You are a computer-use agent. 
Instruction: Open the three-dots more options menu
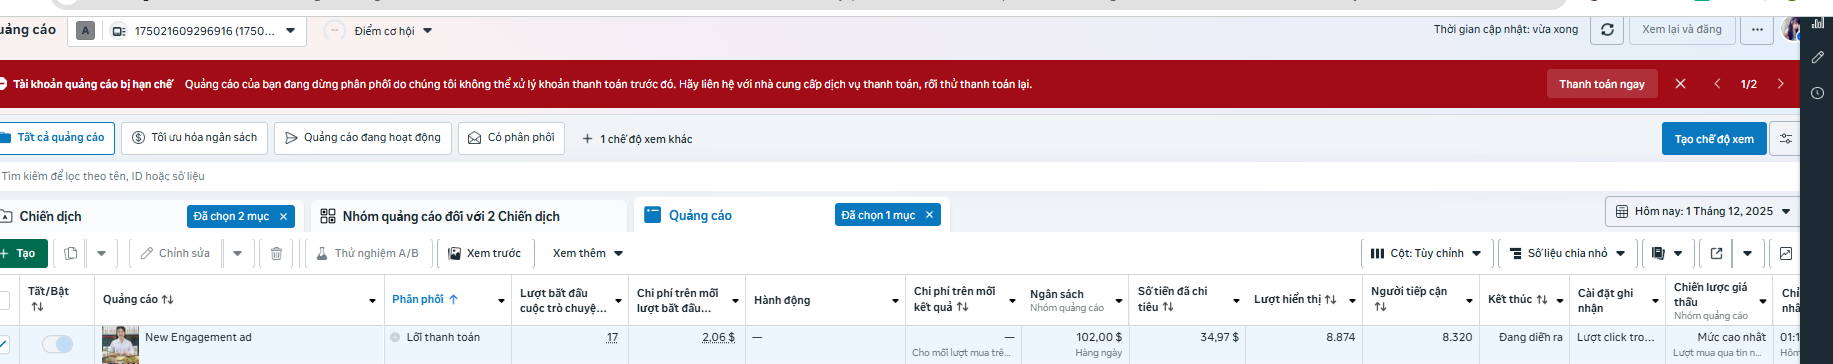[1757, 30]
